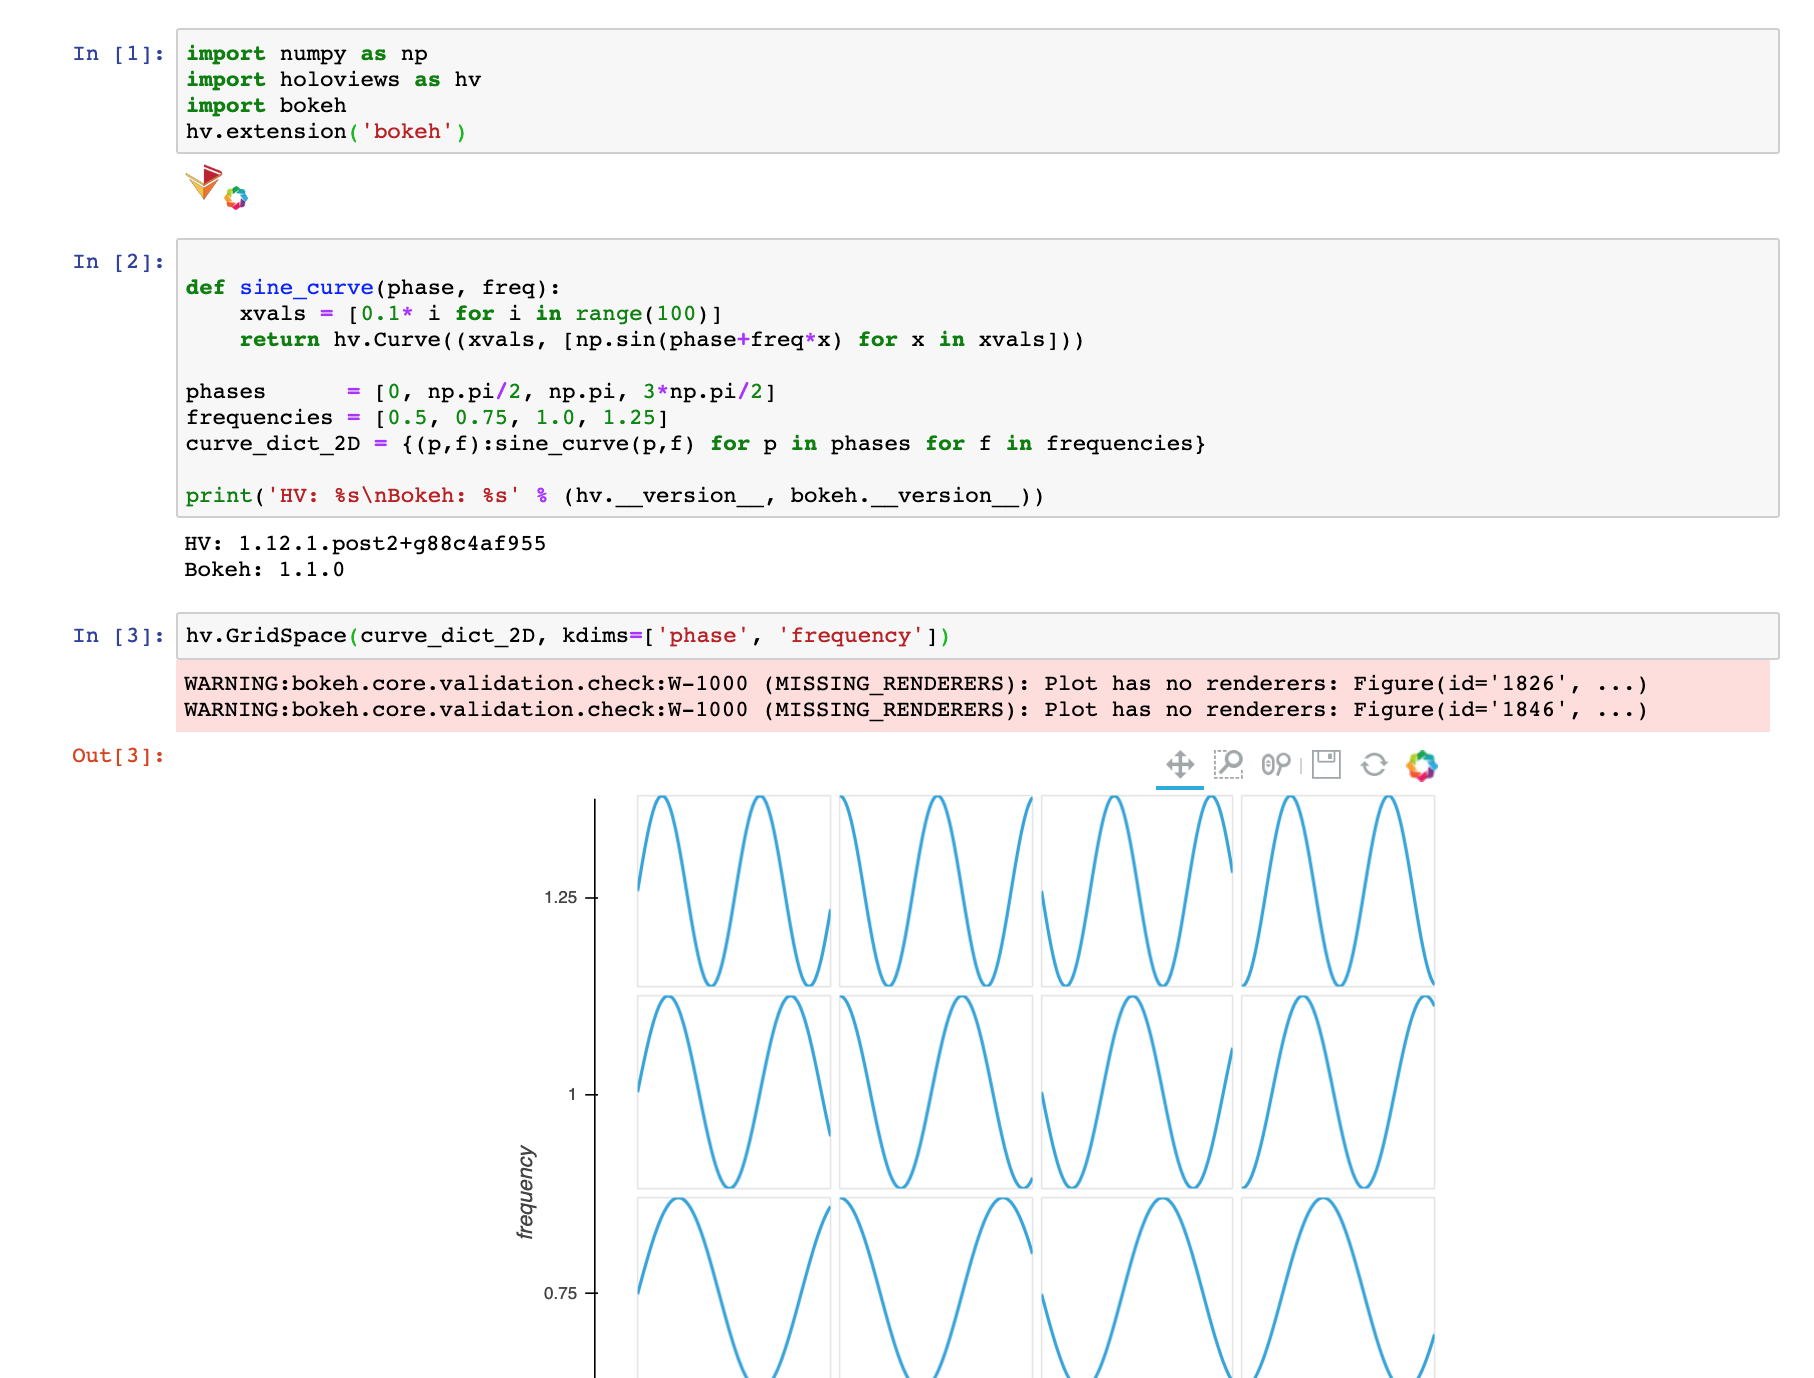Click the small Bokeh icon next to HoloViews logo
Image resolution: width=1814 pixels, height=1378 pixels.
point(238,196)
